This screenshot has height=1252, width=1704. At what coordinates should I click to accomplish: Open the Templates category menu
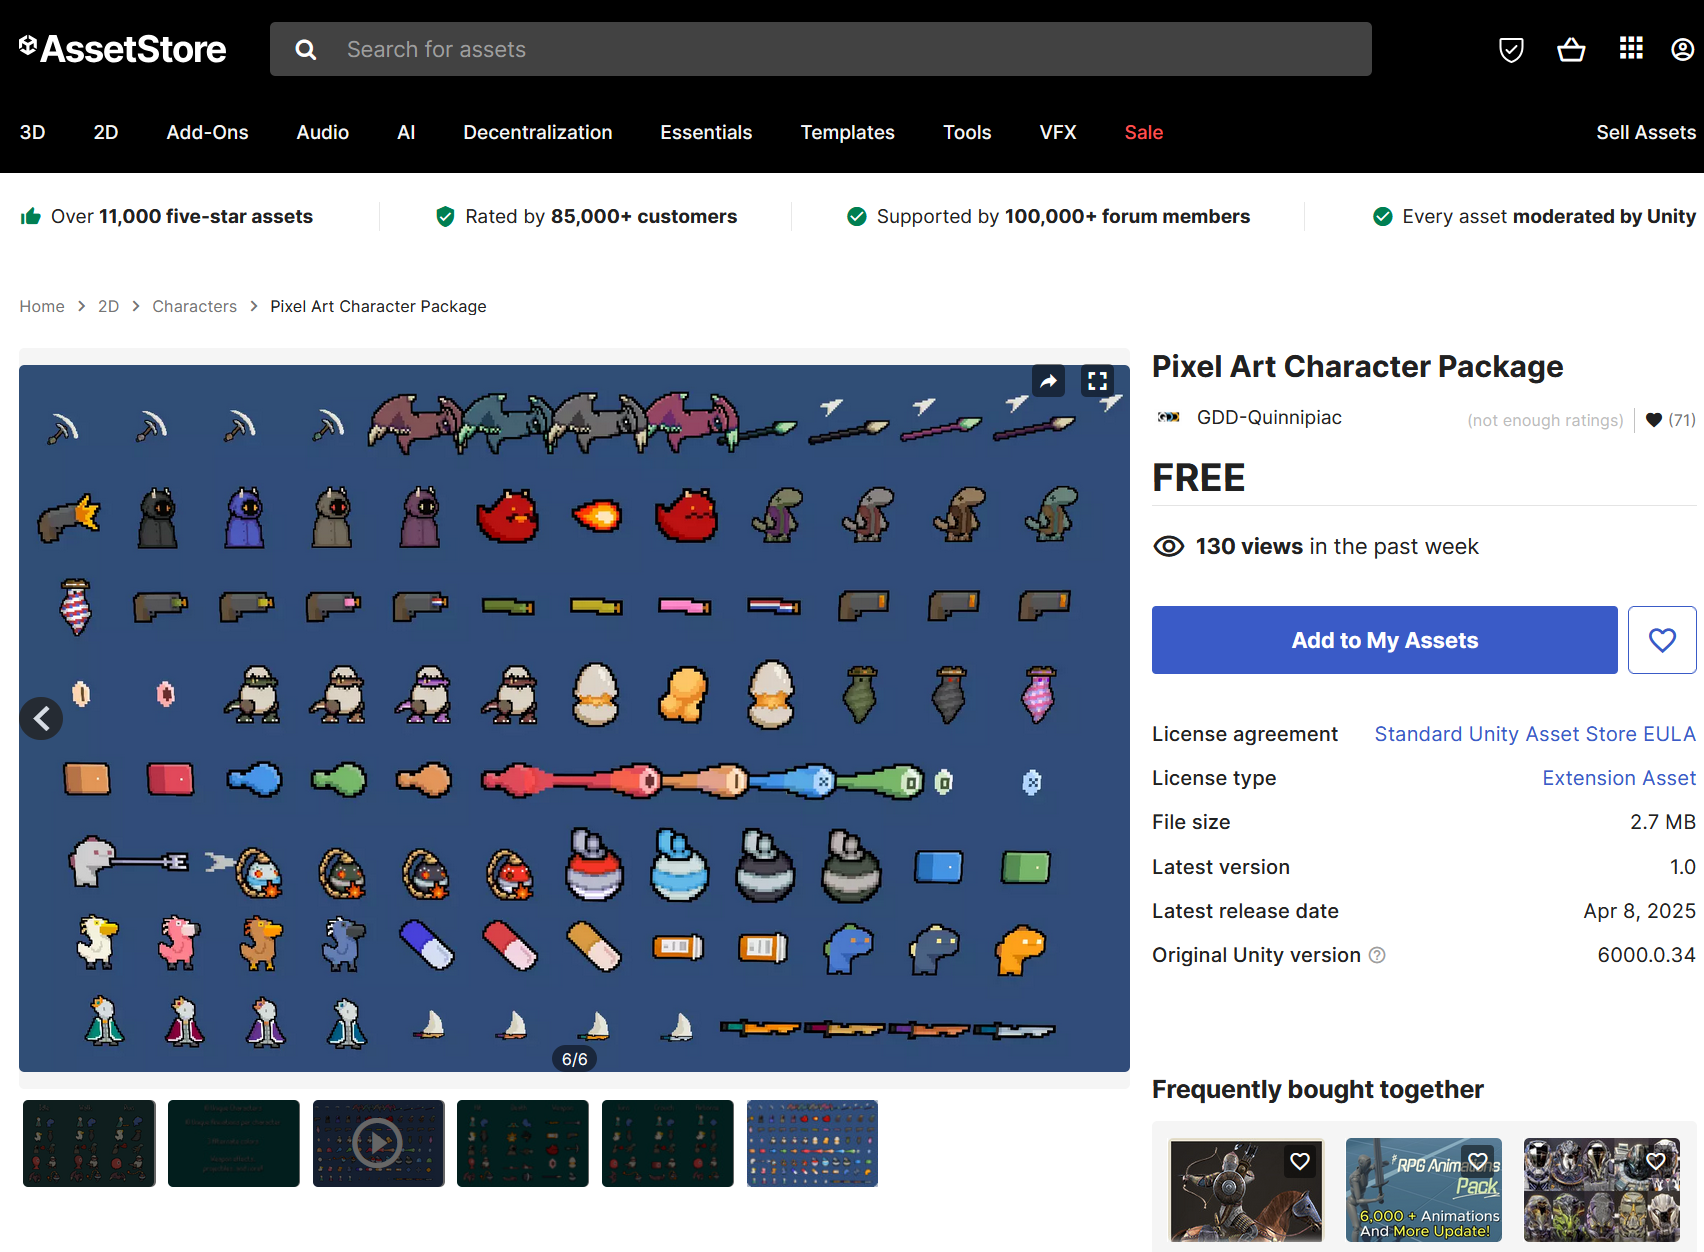tap(847, 132)
